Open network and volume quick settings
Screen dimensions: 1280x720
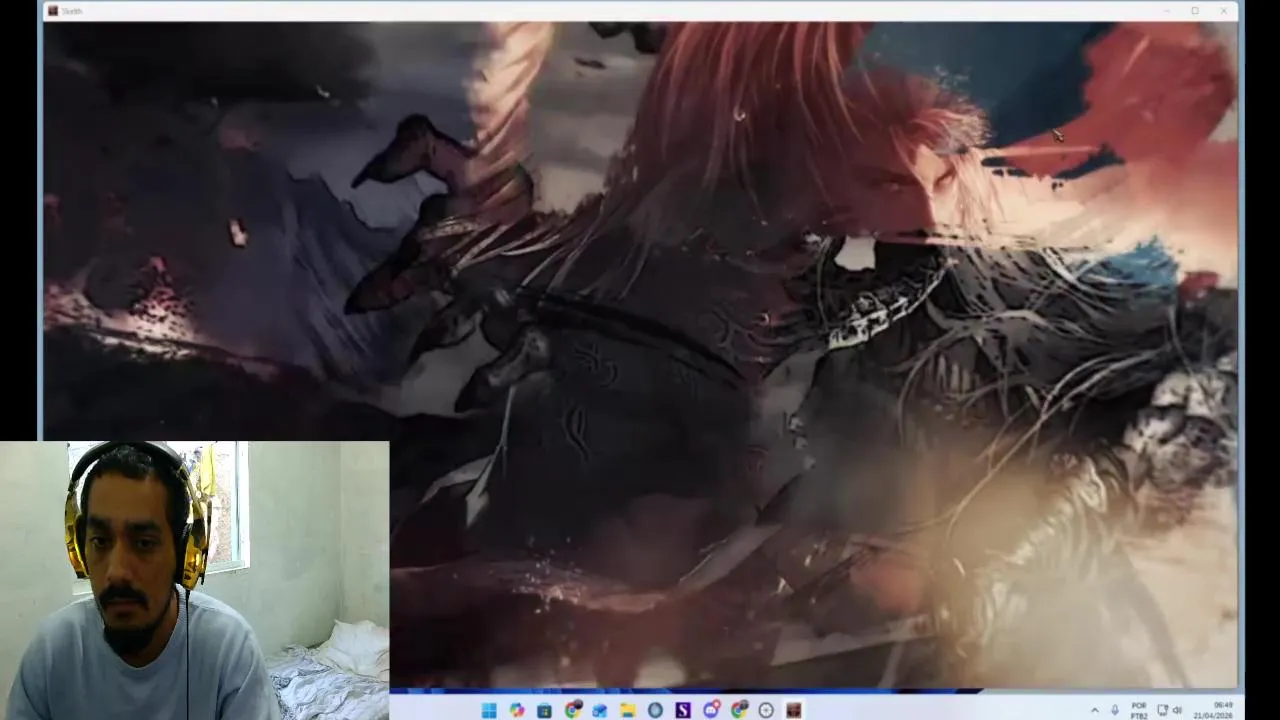(x=1169, y=710)
